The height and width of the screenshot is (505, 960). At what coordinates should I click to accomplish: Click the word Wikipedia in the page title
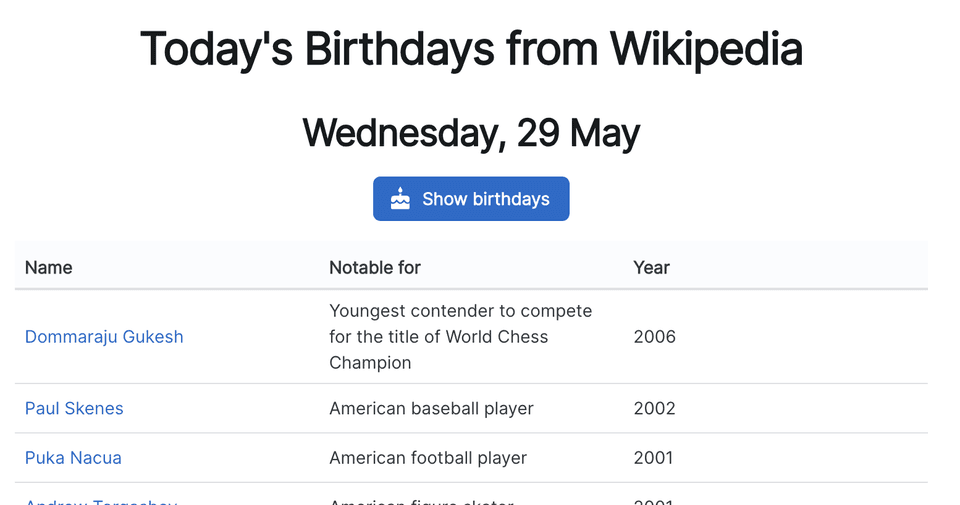pos(706,49)
